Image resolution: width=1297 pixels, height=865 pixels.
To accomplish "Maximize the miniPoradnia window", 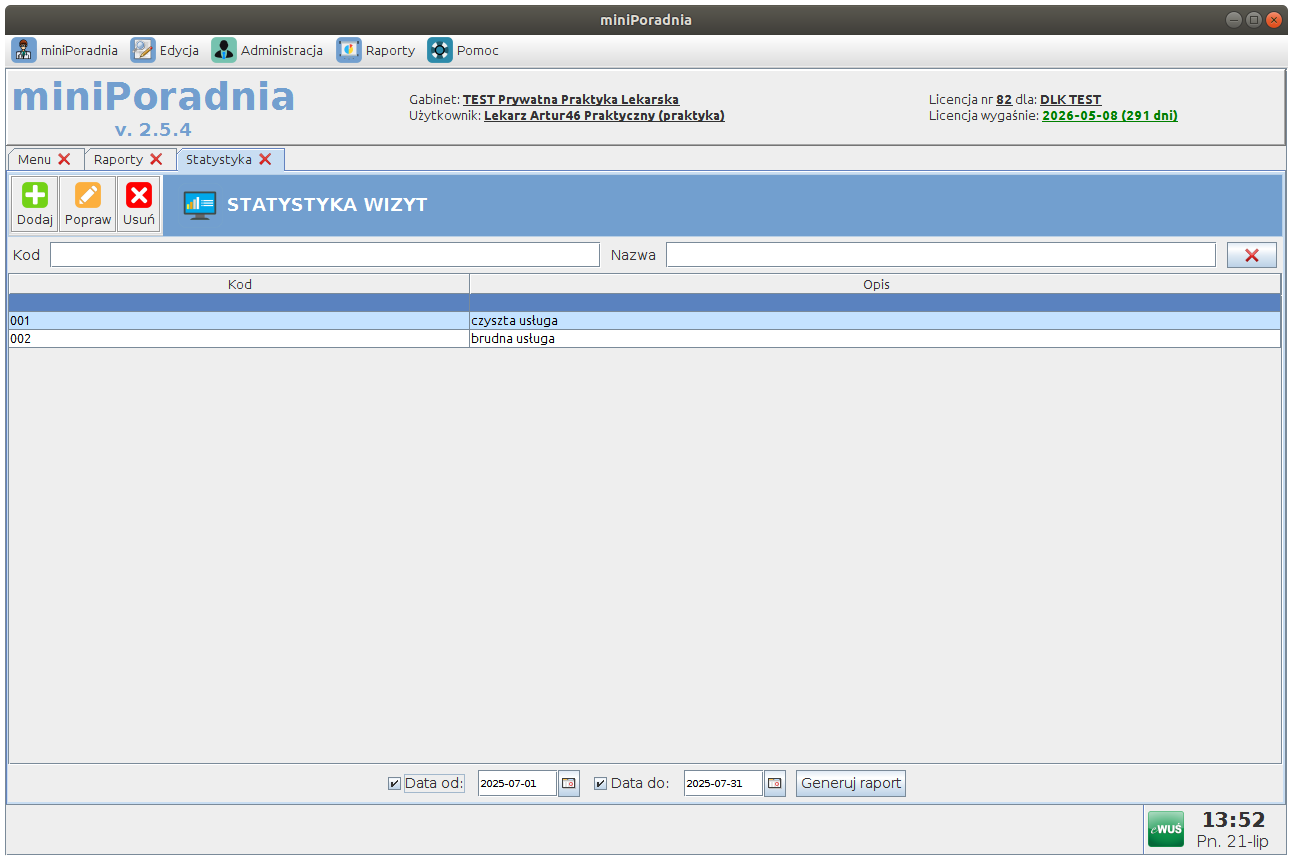I will coord(1254,19).
